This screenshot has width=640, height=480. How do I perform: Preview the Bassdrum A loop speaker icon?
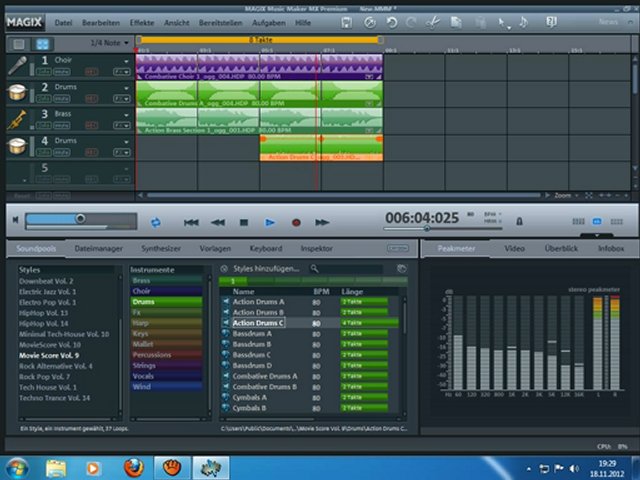point(225,334)
